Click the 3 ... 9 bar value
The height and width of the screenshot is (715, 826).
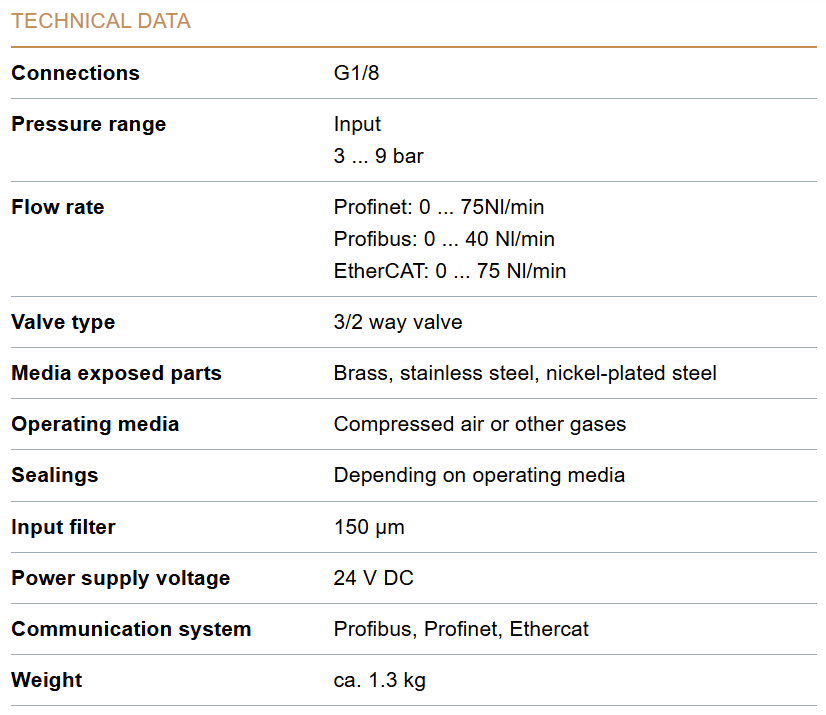tap(378, 156)
